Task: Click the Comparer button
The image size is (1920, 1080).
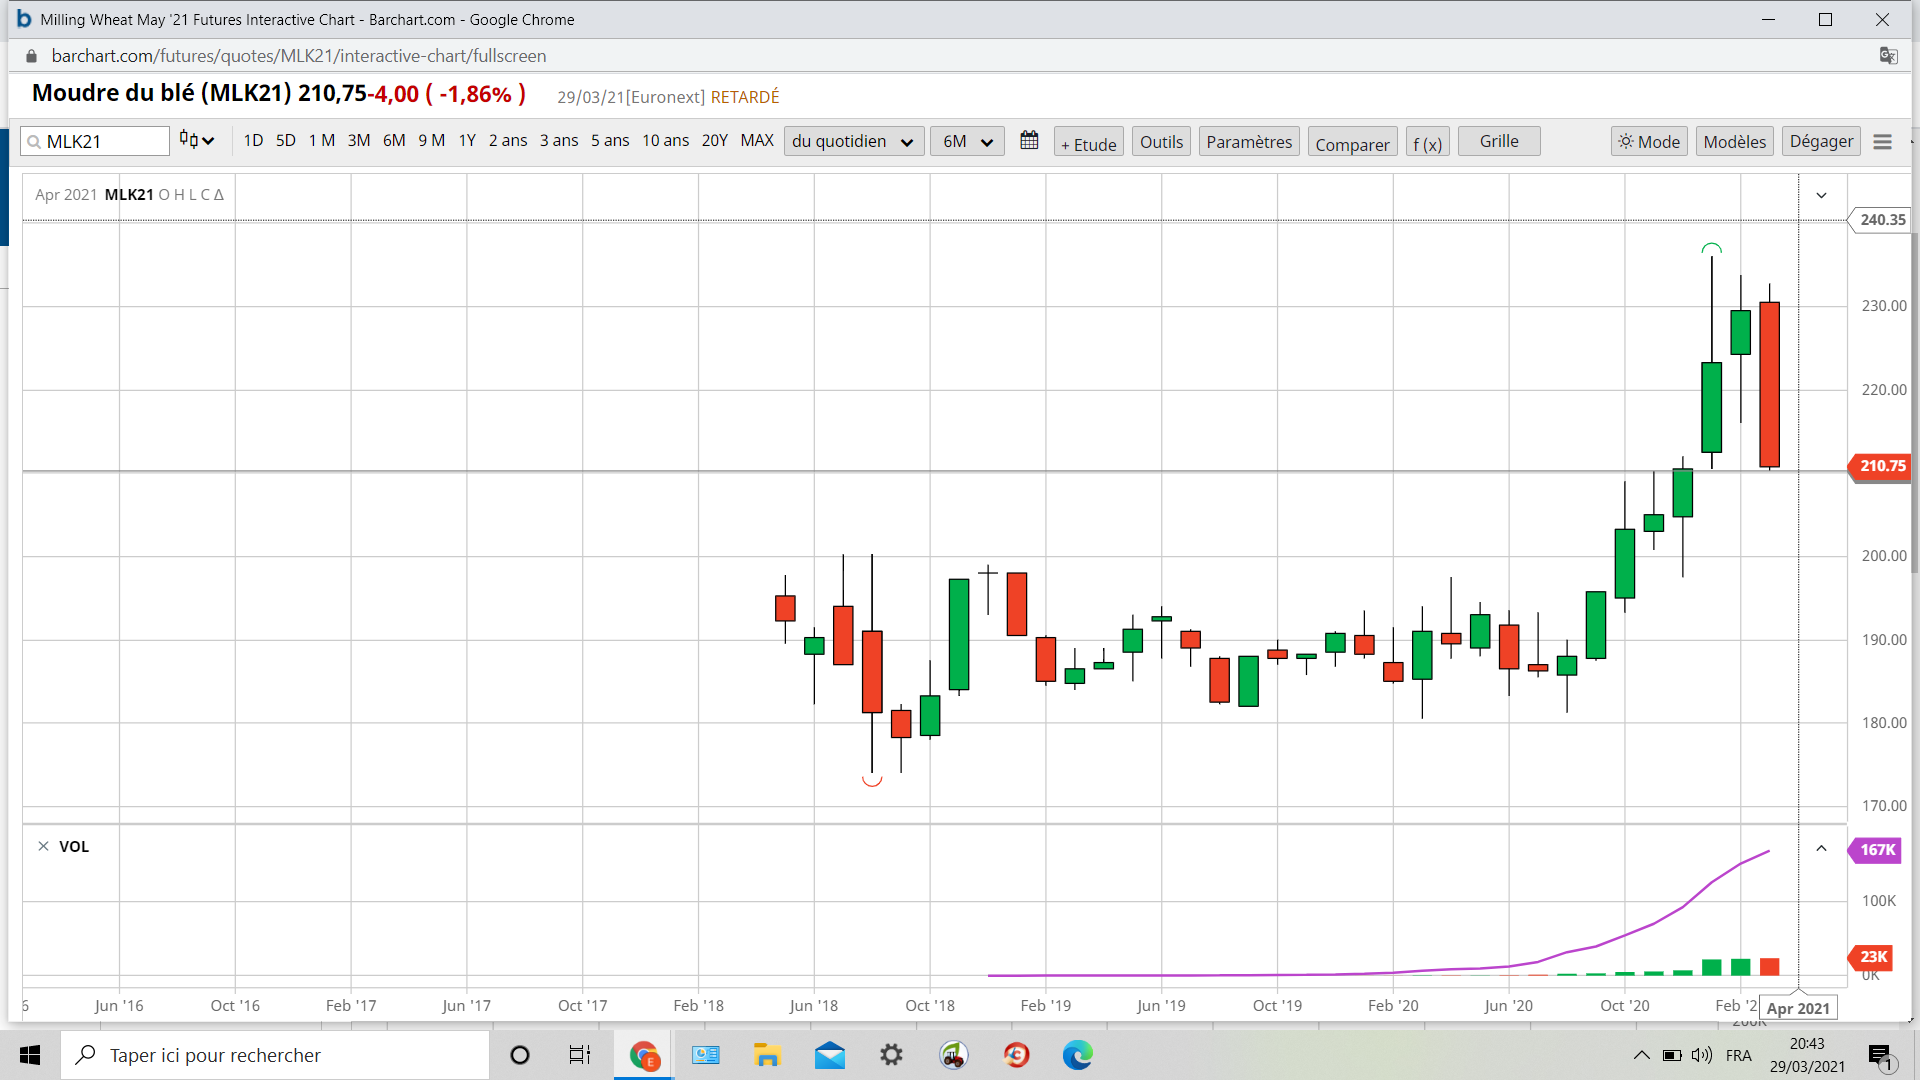Action: (1351, 144)
